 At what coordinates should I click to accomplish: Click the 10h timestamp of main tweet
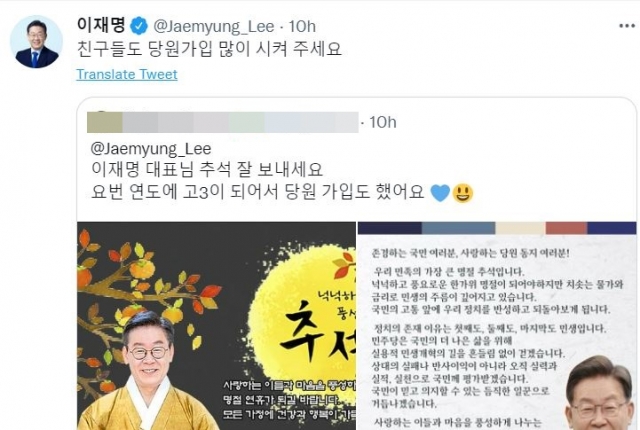(302, 27)
